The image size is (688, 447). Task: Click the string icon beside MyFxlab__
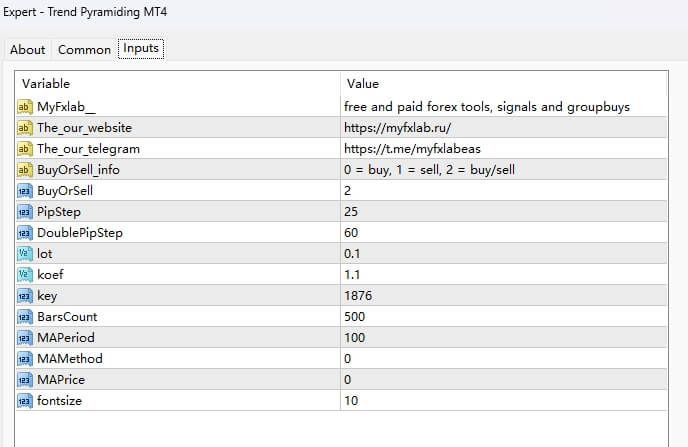point(24,107)
